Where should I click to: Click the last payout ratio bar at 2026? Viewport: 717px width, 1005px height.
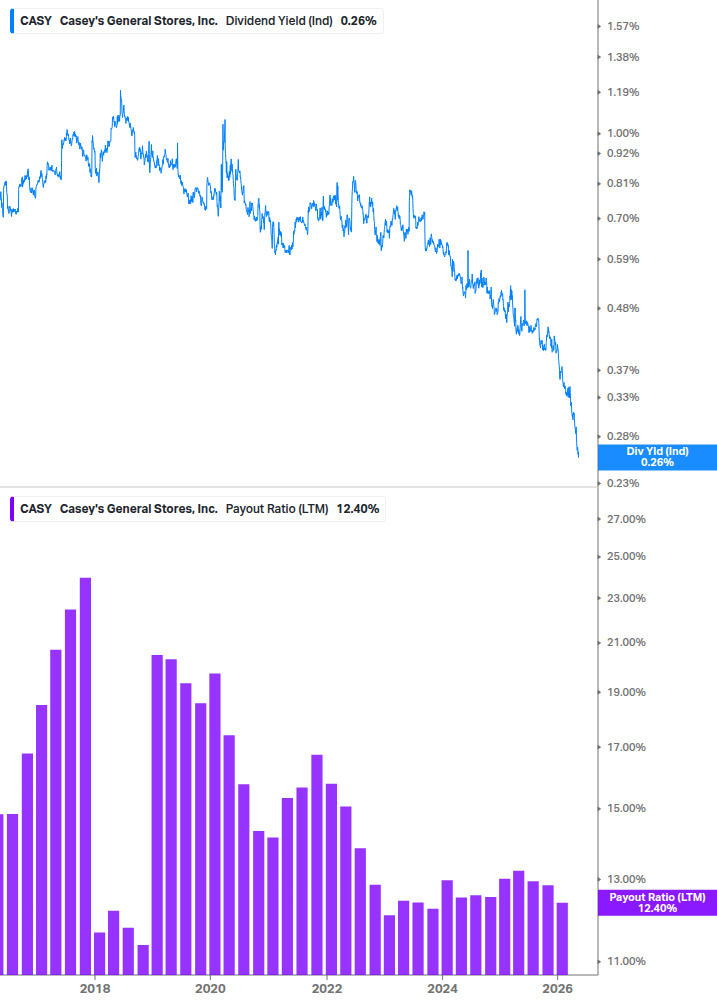(x=562, y=939)
